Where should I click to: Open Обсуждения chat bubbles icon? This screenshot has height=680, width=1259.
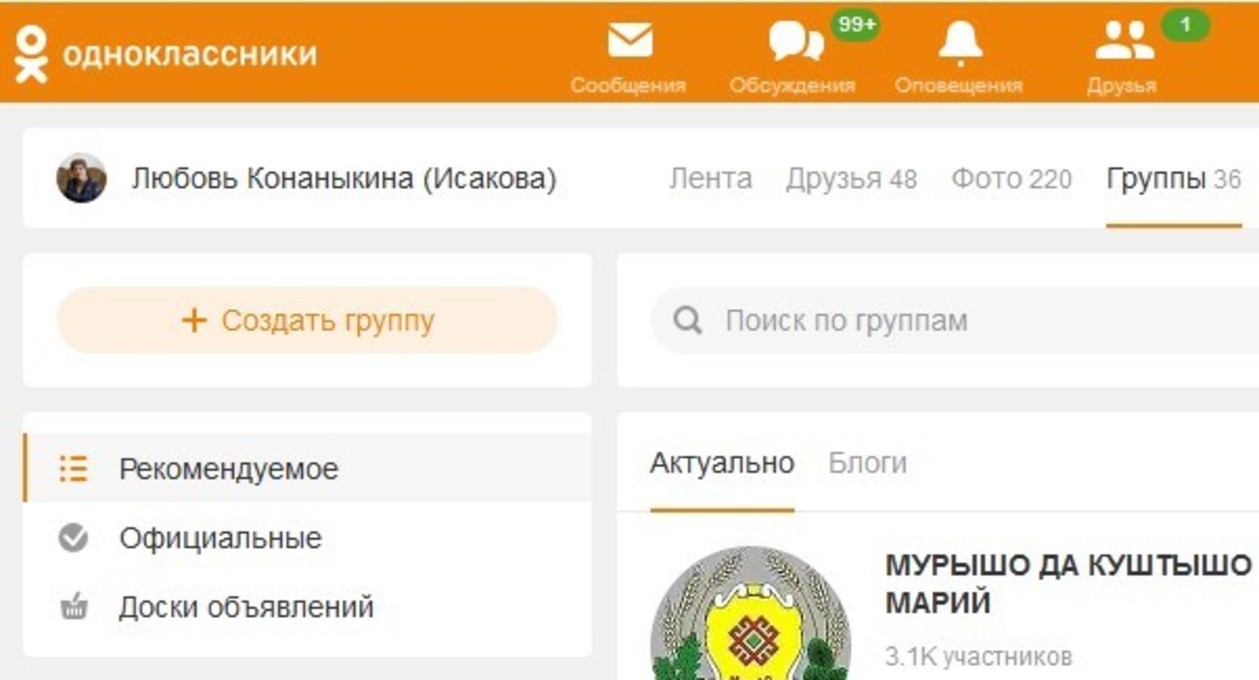pyautogui.click(x=795, y=43)
